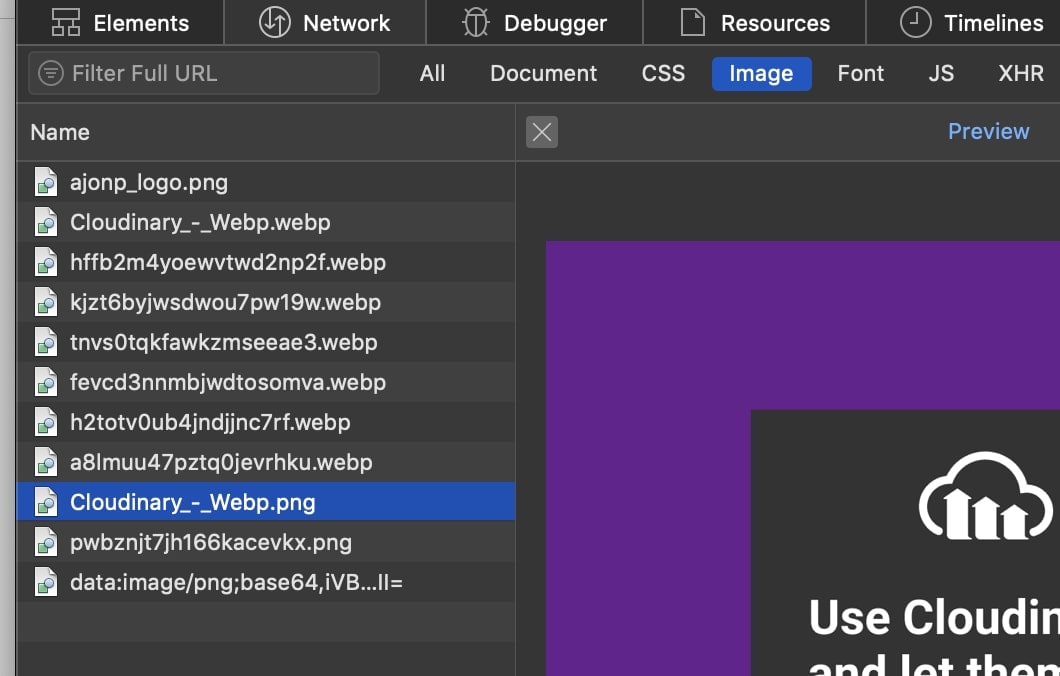Image resolution: width=1060 pixels, height=676 pixels.
Task: Click file icon beside a8lmuu47pztq0jevrhku.webp
Action: point(46,461)
